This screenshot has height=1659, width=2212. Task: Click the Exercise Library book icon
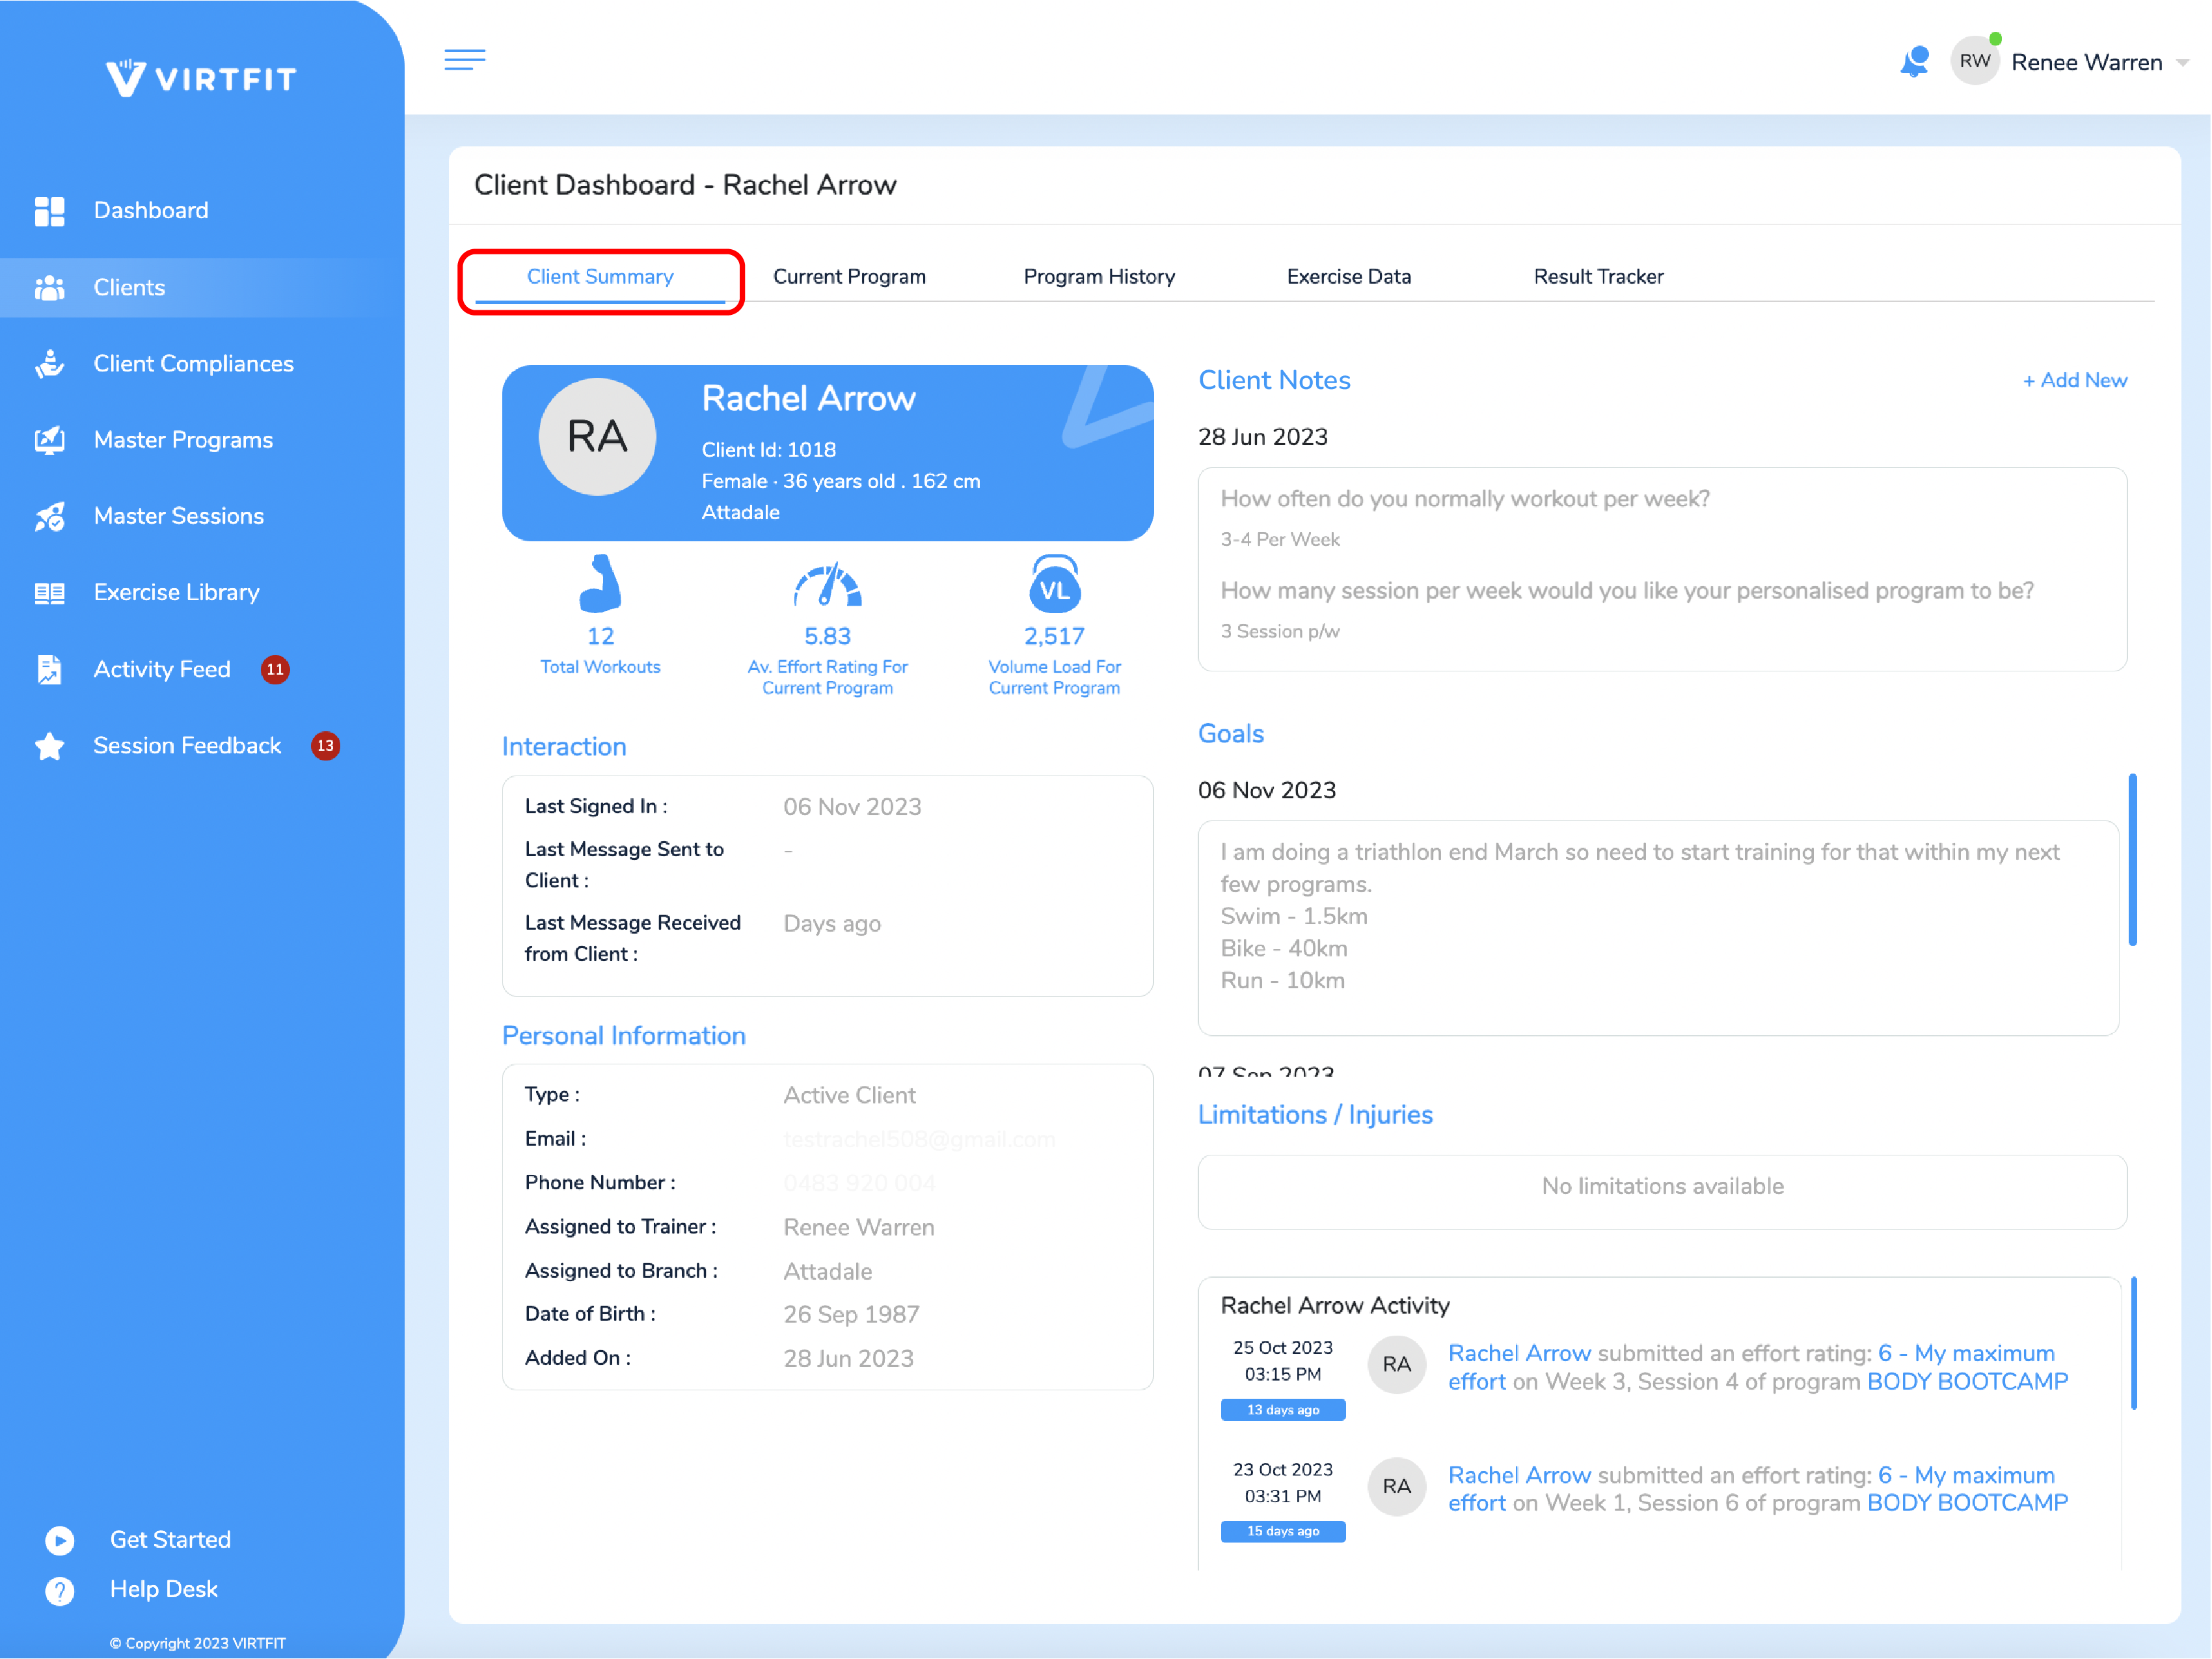coord(49,593)
